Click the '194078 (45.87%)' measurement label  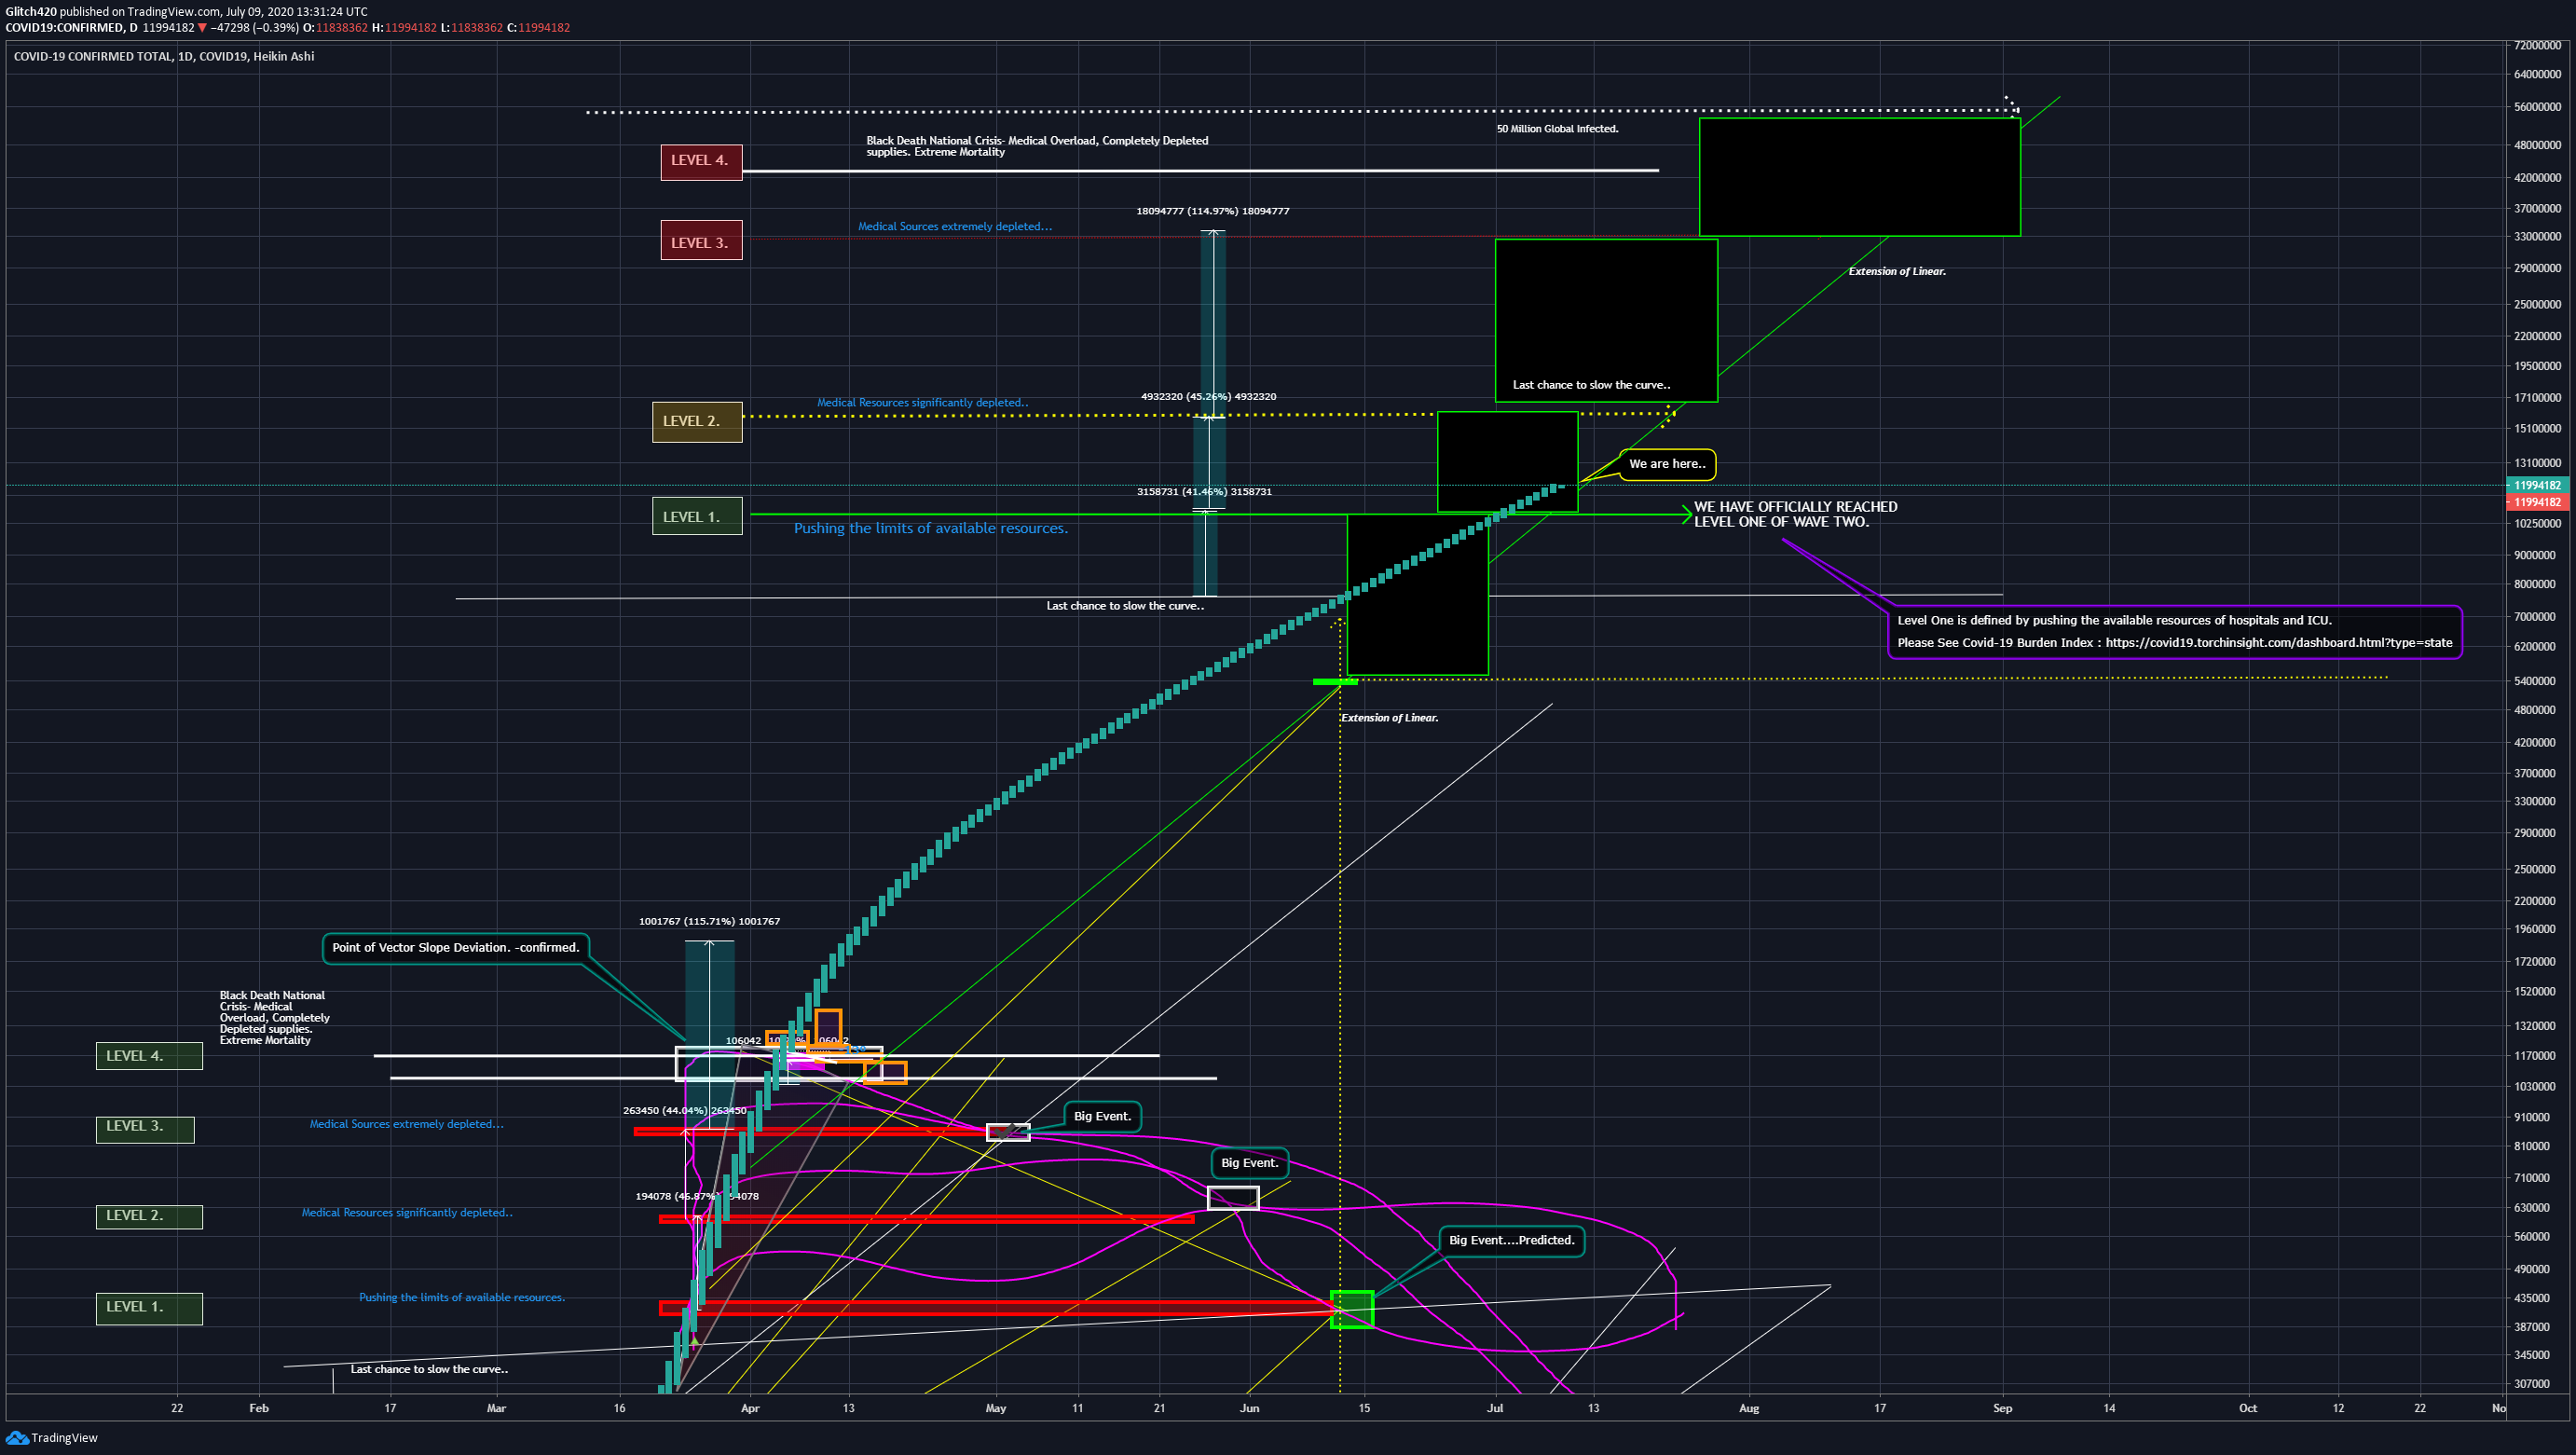[697, 1197]
